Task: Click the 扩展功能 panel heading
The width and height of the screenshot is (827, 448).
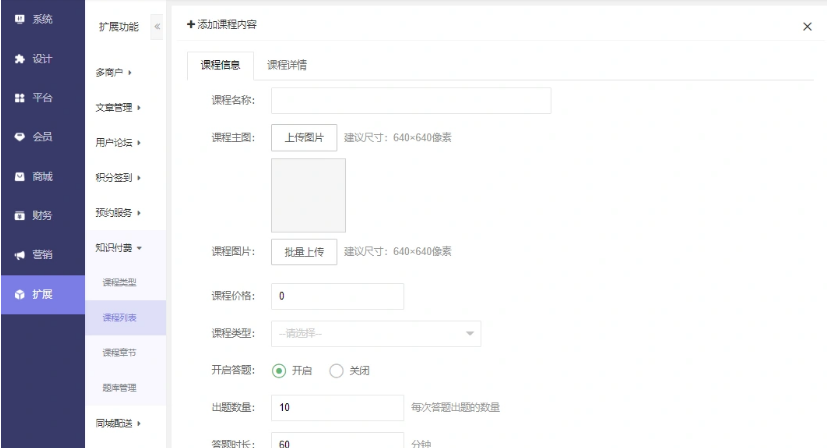Action: [x=119, y=26]
